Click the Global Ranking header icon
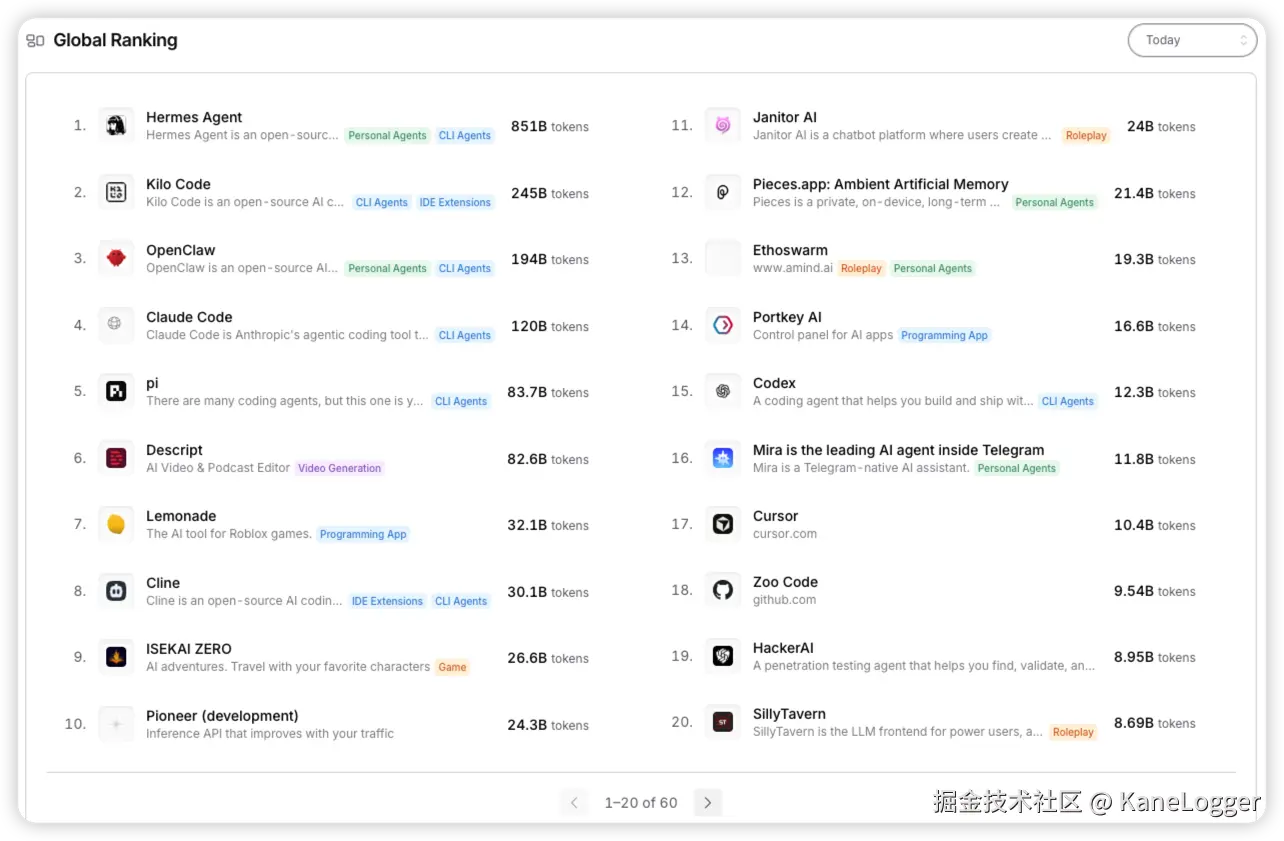The width and height of the screenshot is (1284, 841). pos(35,41)
